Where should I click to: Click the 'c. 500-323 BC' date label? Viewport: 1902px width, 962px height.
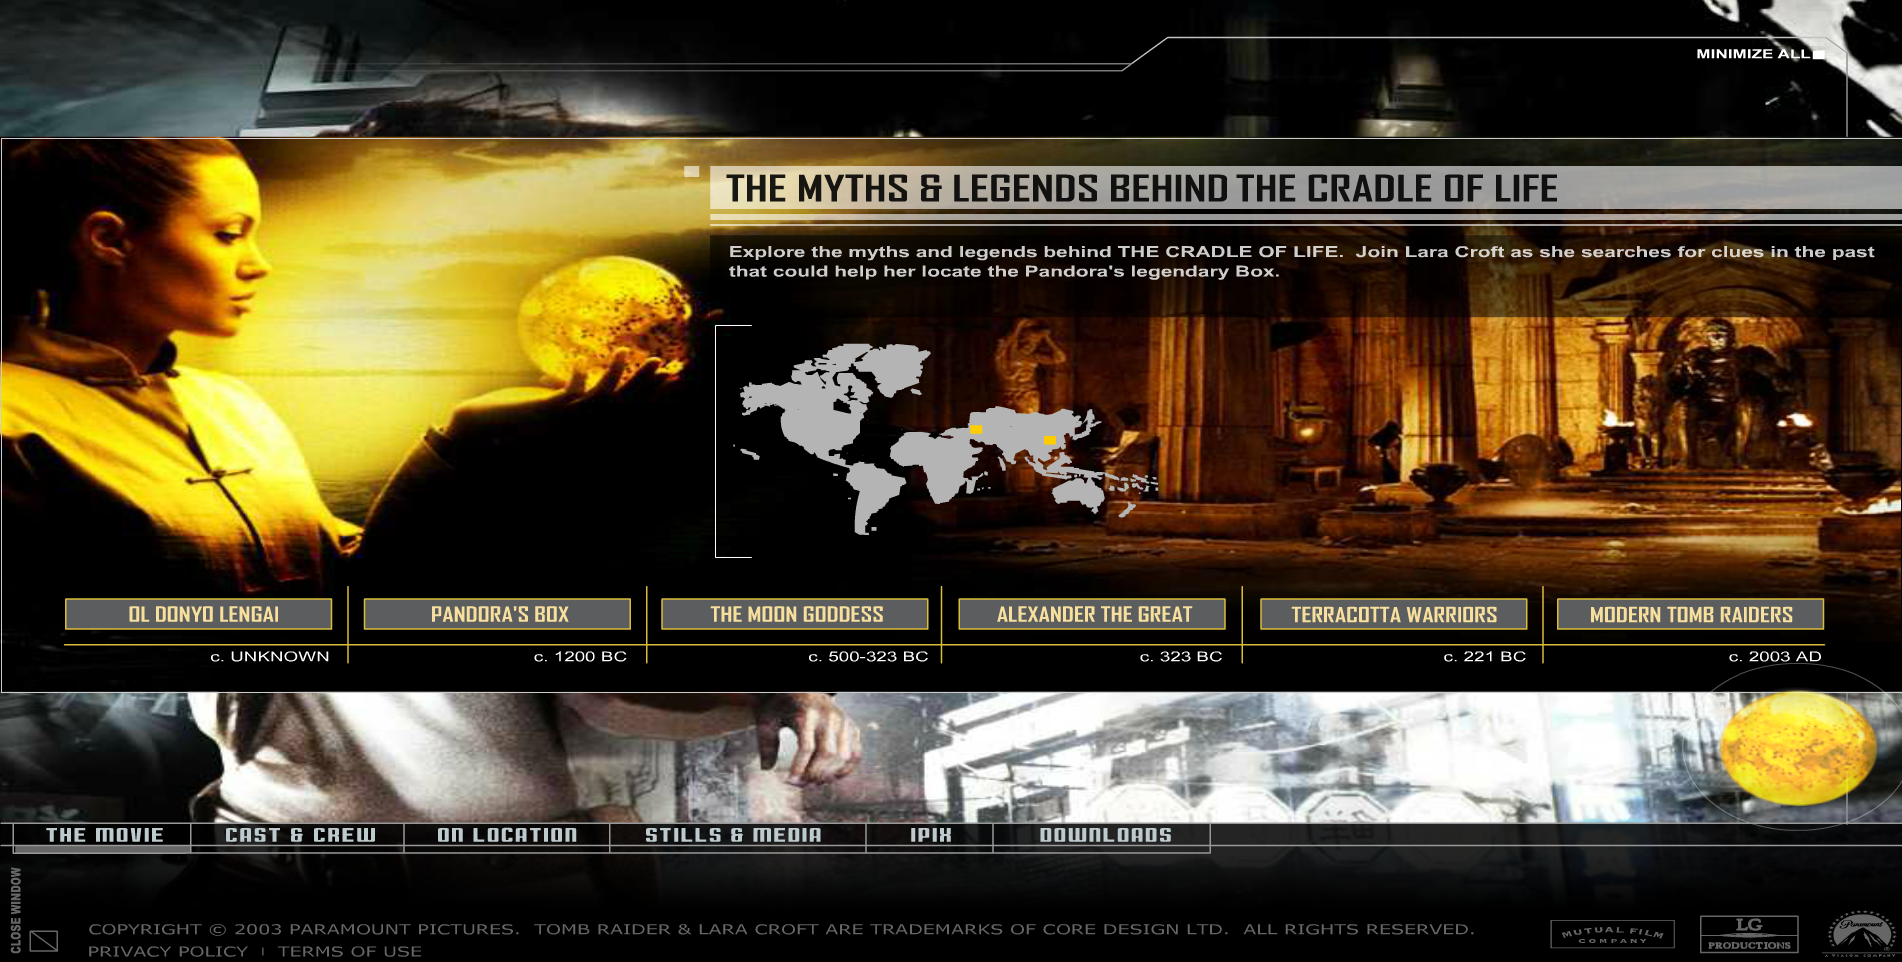[x=868, y=657]
